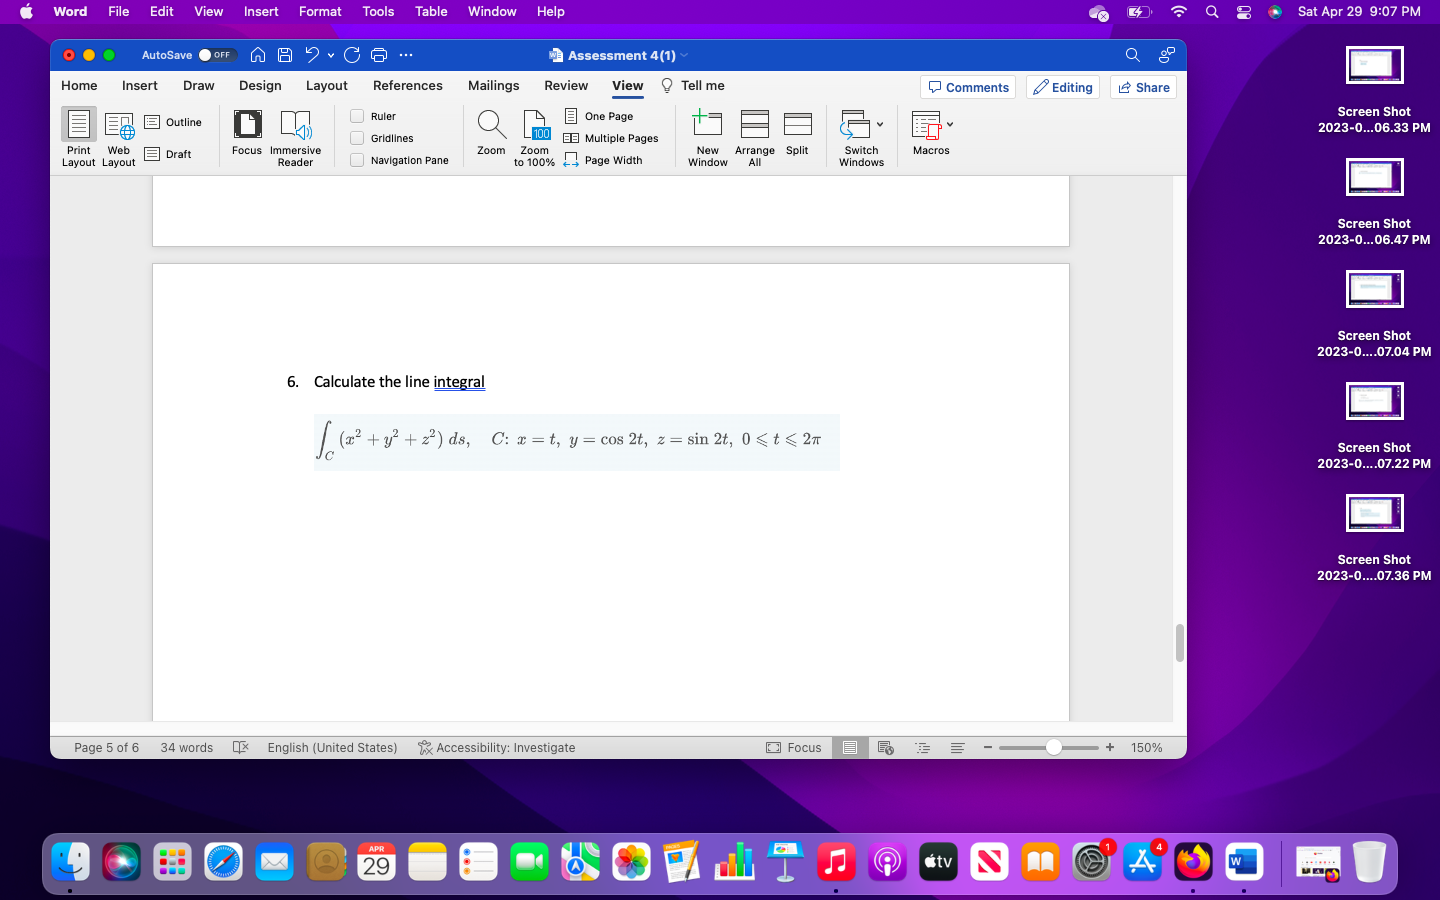Click the Share button

[x=1143, y=87]
